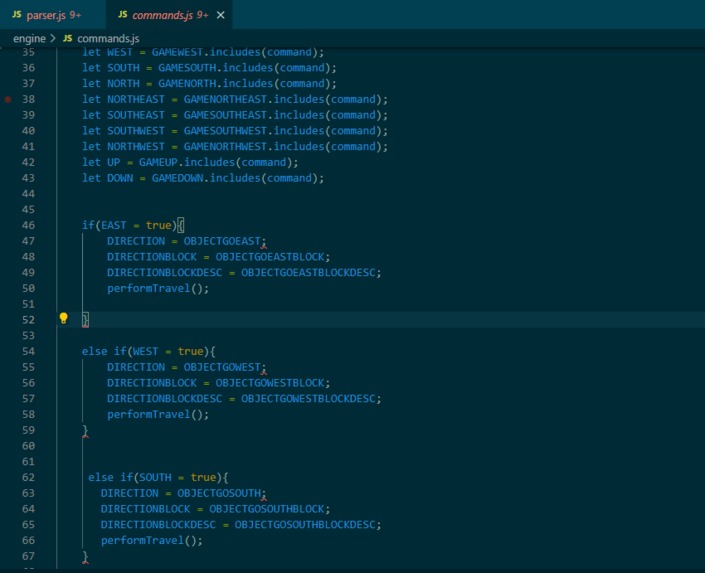The image size is (705, 573).
Task: Click the closing brace on line 59
Action: coord(85,431)
